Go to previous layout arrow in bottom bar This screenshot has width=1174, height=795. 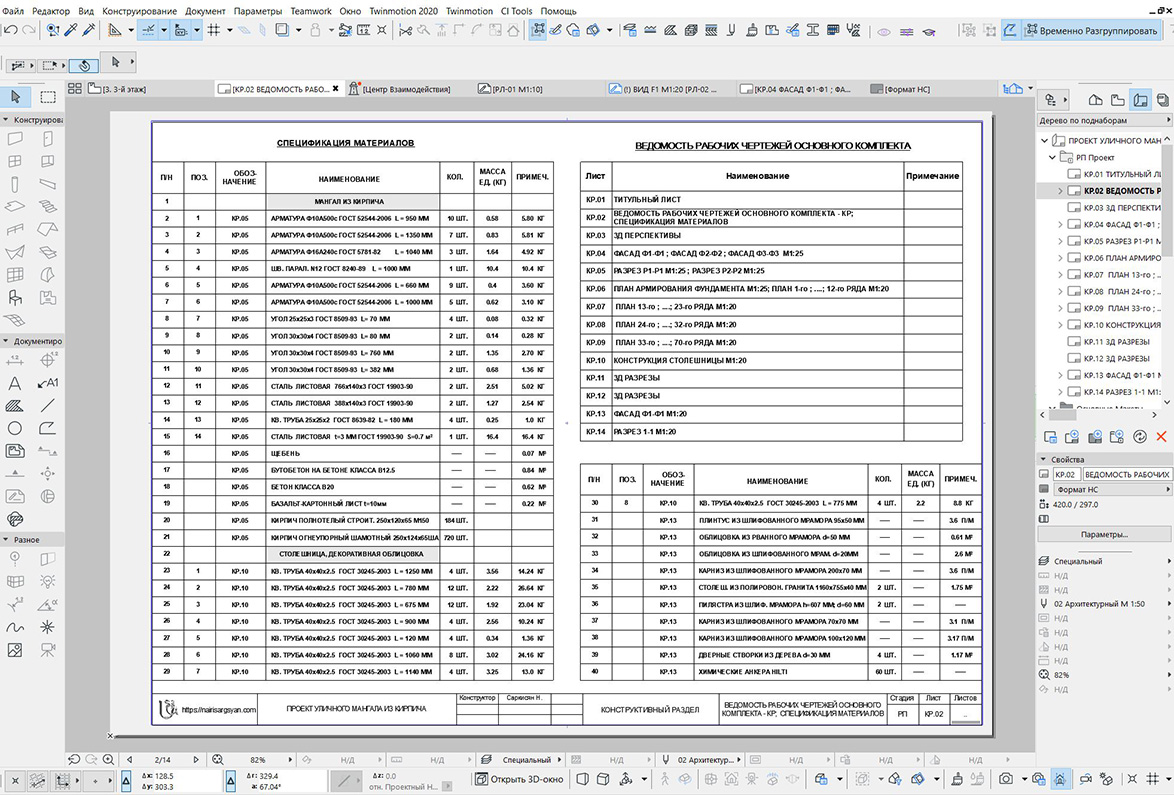pyautogui.click(x=129, y=760)
